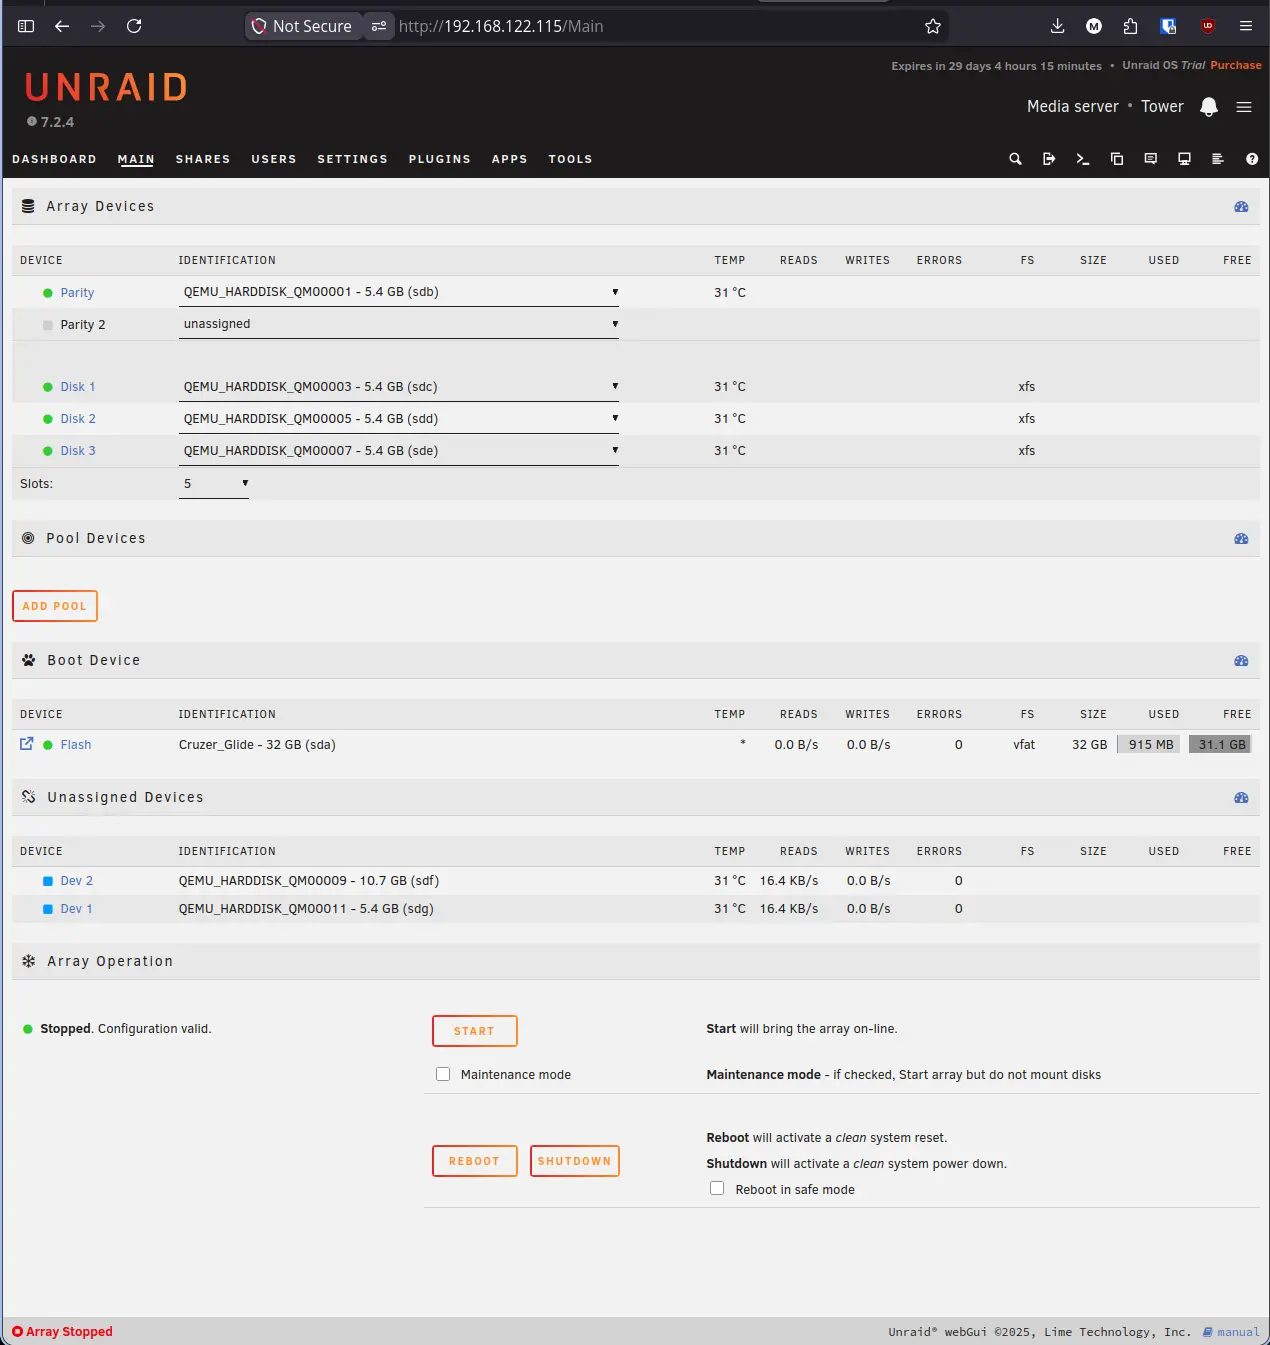Click the Flash free 31.1 GB bar
Viewport: 1270px width, 1345px height.
click(1221, 744)
